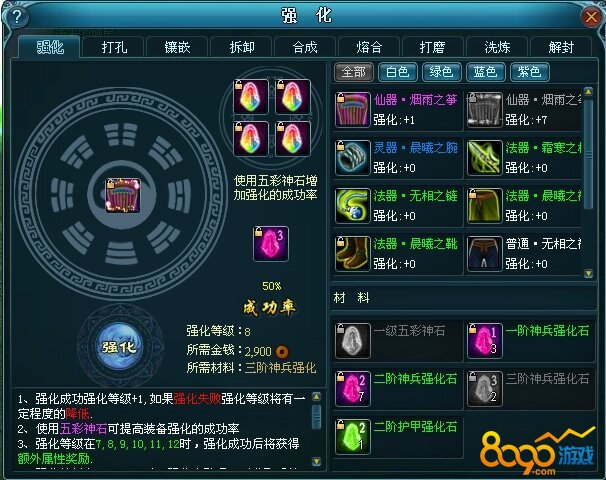Image resolution: width=606 pixels, height=480 pixels.
Task: Click the first rainbow 五彩神石 slot
Action: [x=251, y=96]
